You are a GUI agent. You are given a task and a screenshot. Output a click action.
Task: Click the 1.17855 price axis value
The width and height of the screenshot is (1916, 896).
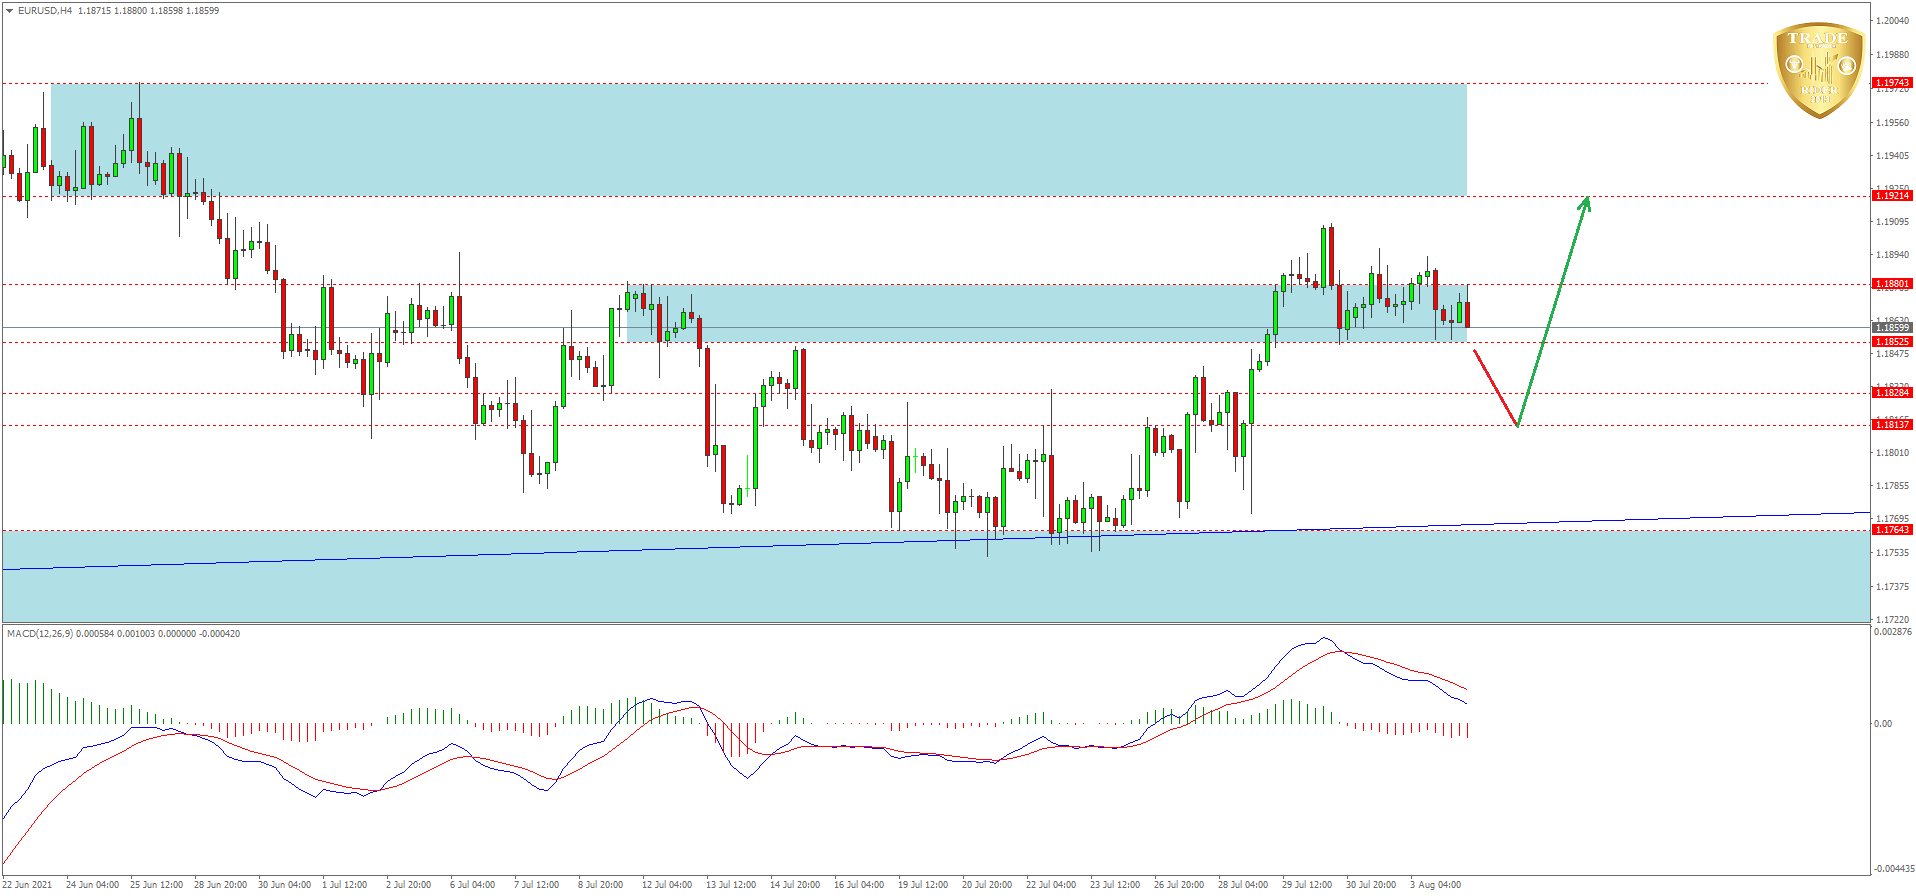tap(1893, 486)
